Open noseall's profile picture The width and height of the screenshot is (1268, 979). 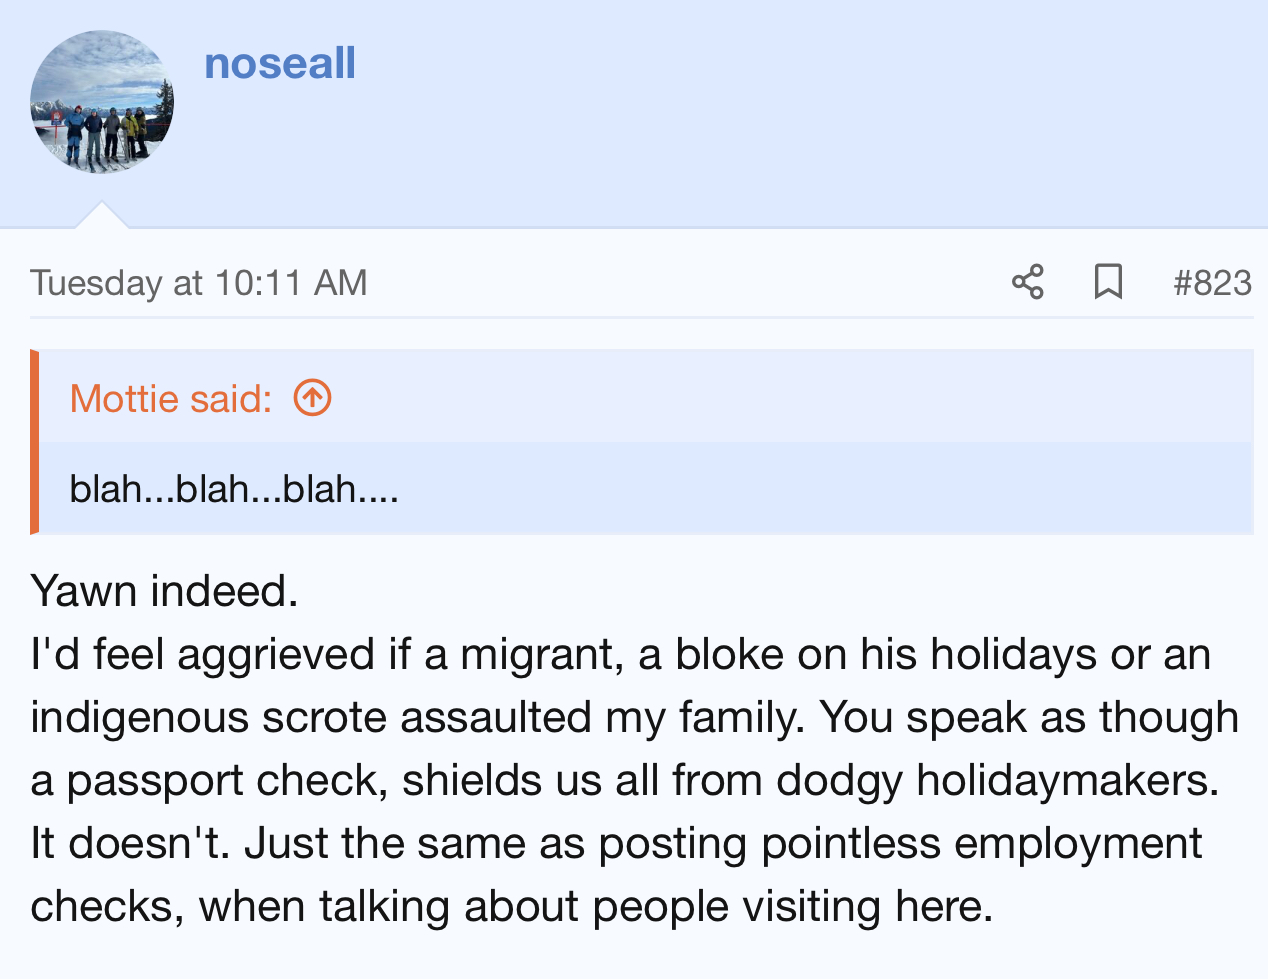pos(102,102)
